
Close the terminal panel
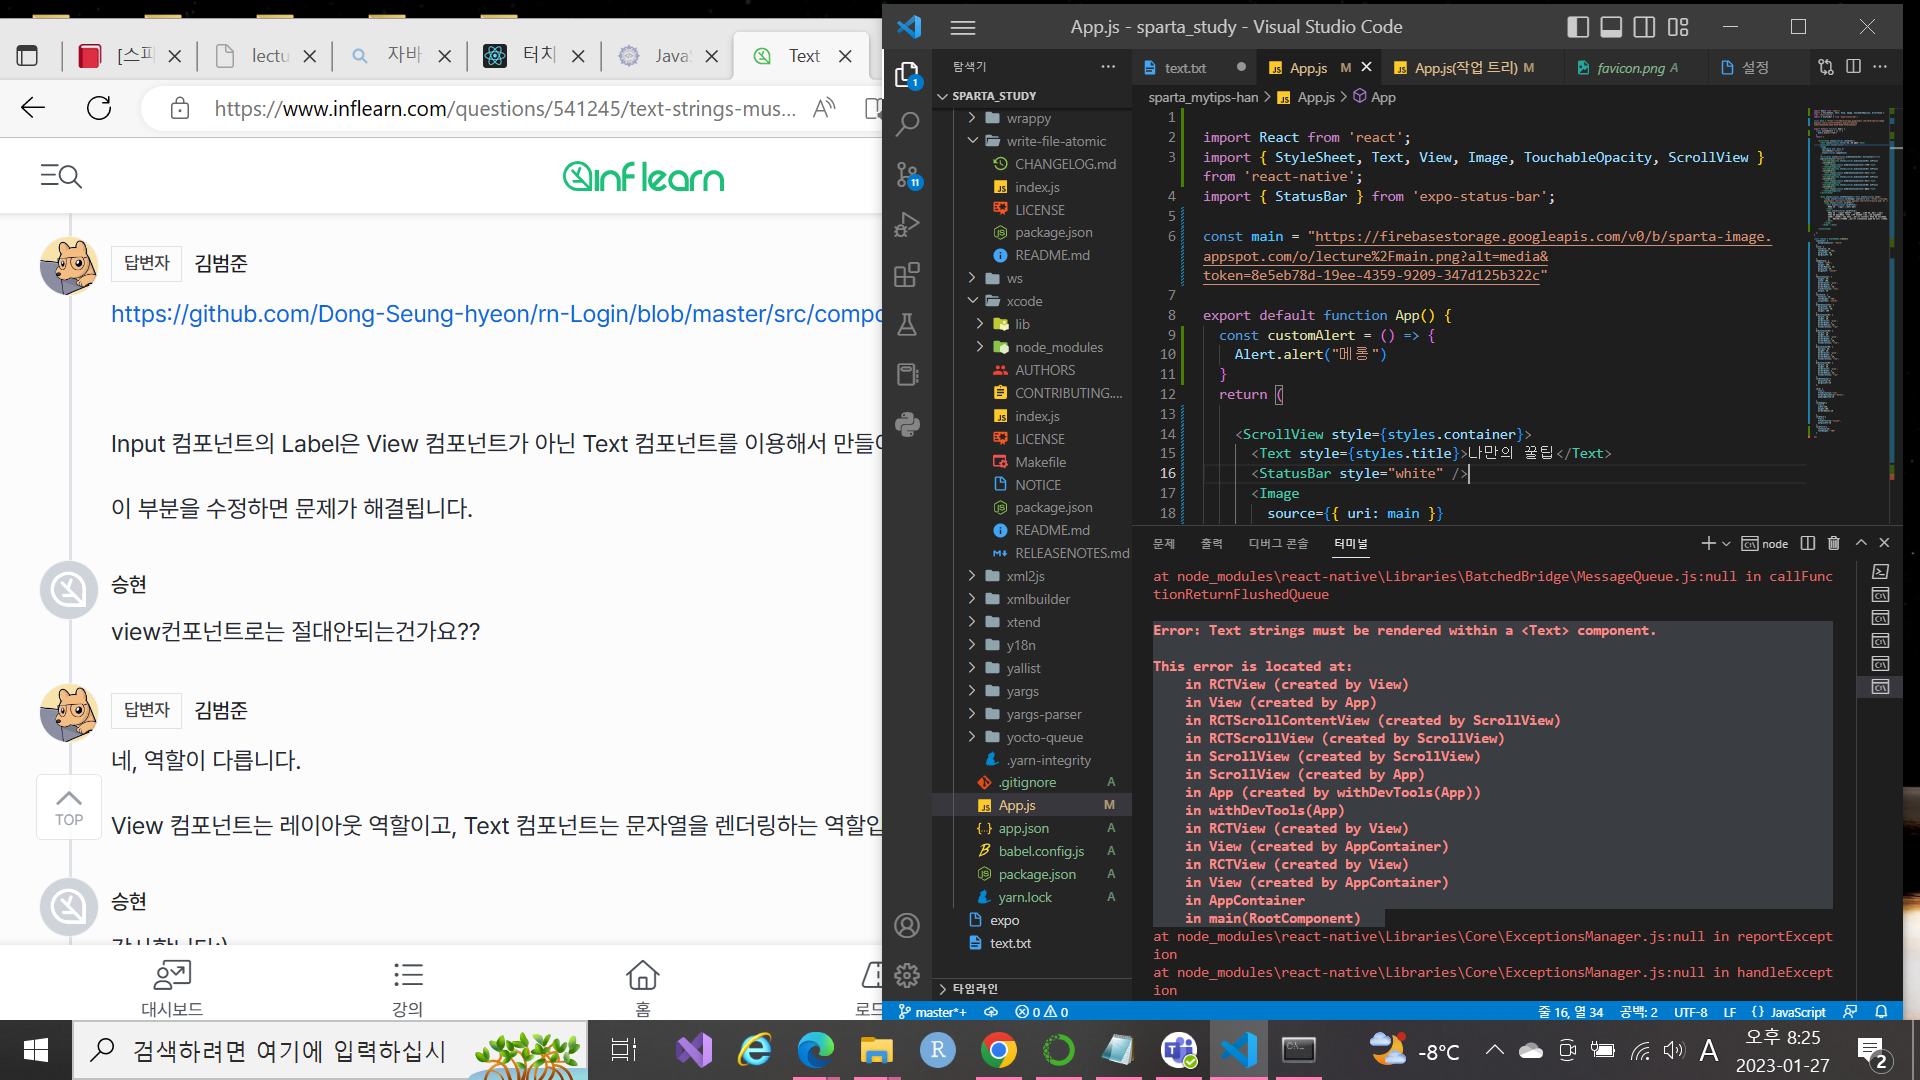pyautogui.click(x=1885, y=543)
